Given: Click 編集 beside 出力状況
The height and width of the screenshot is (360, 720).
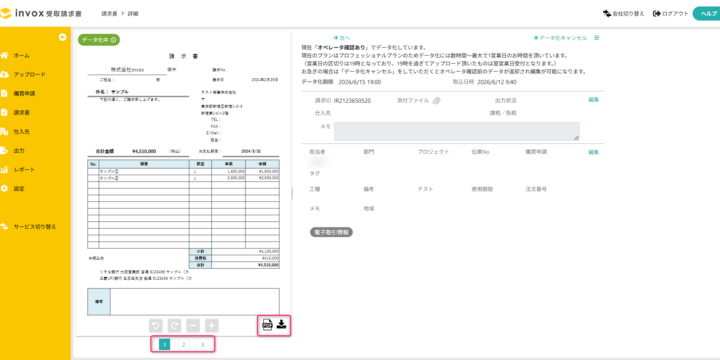Looking at the screenshot, I should tap(593, 100).
